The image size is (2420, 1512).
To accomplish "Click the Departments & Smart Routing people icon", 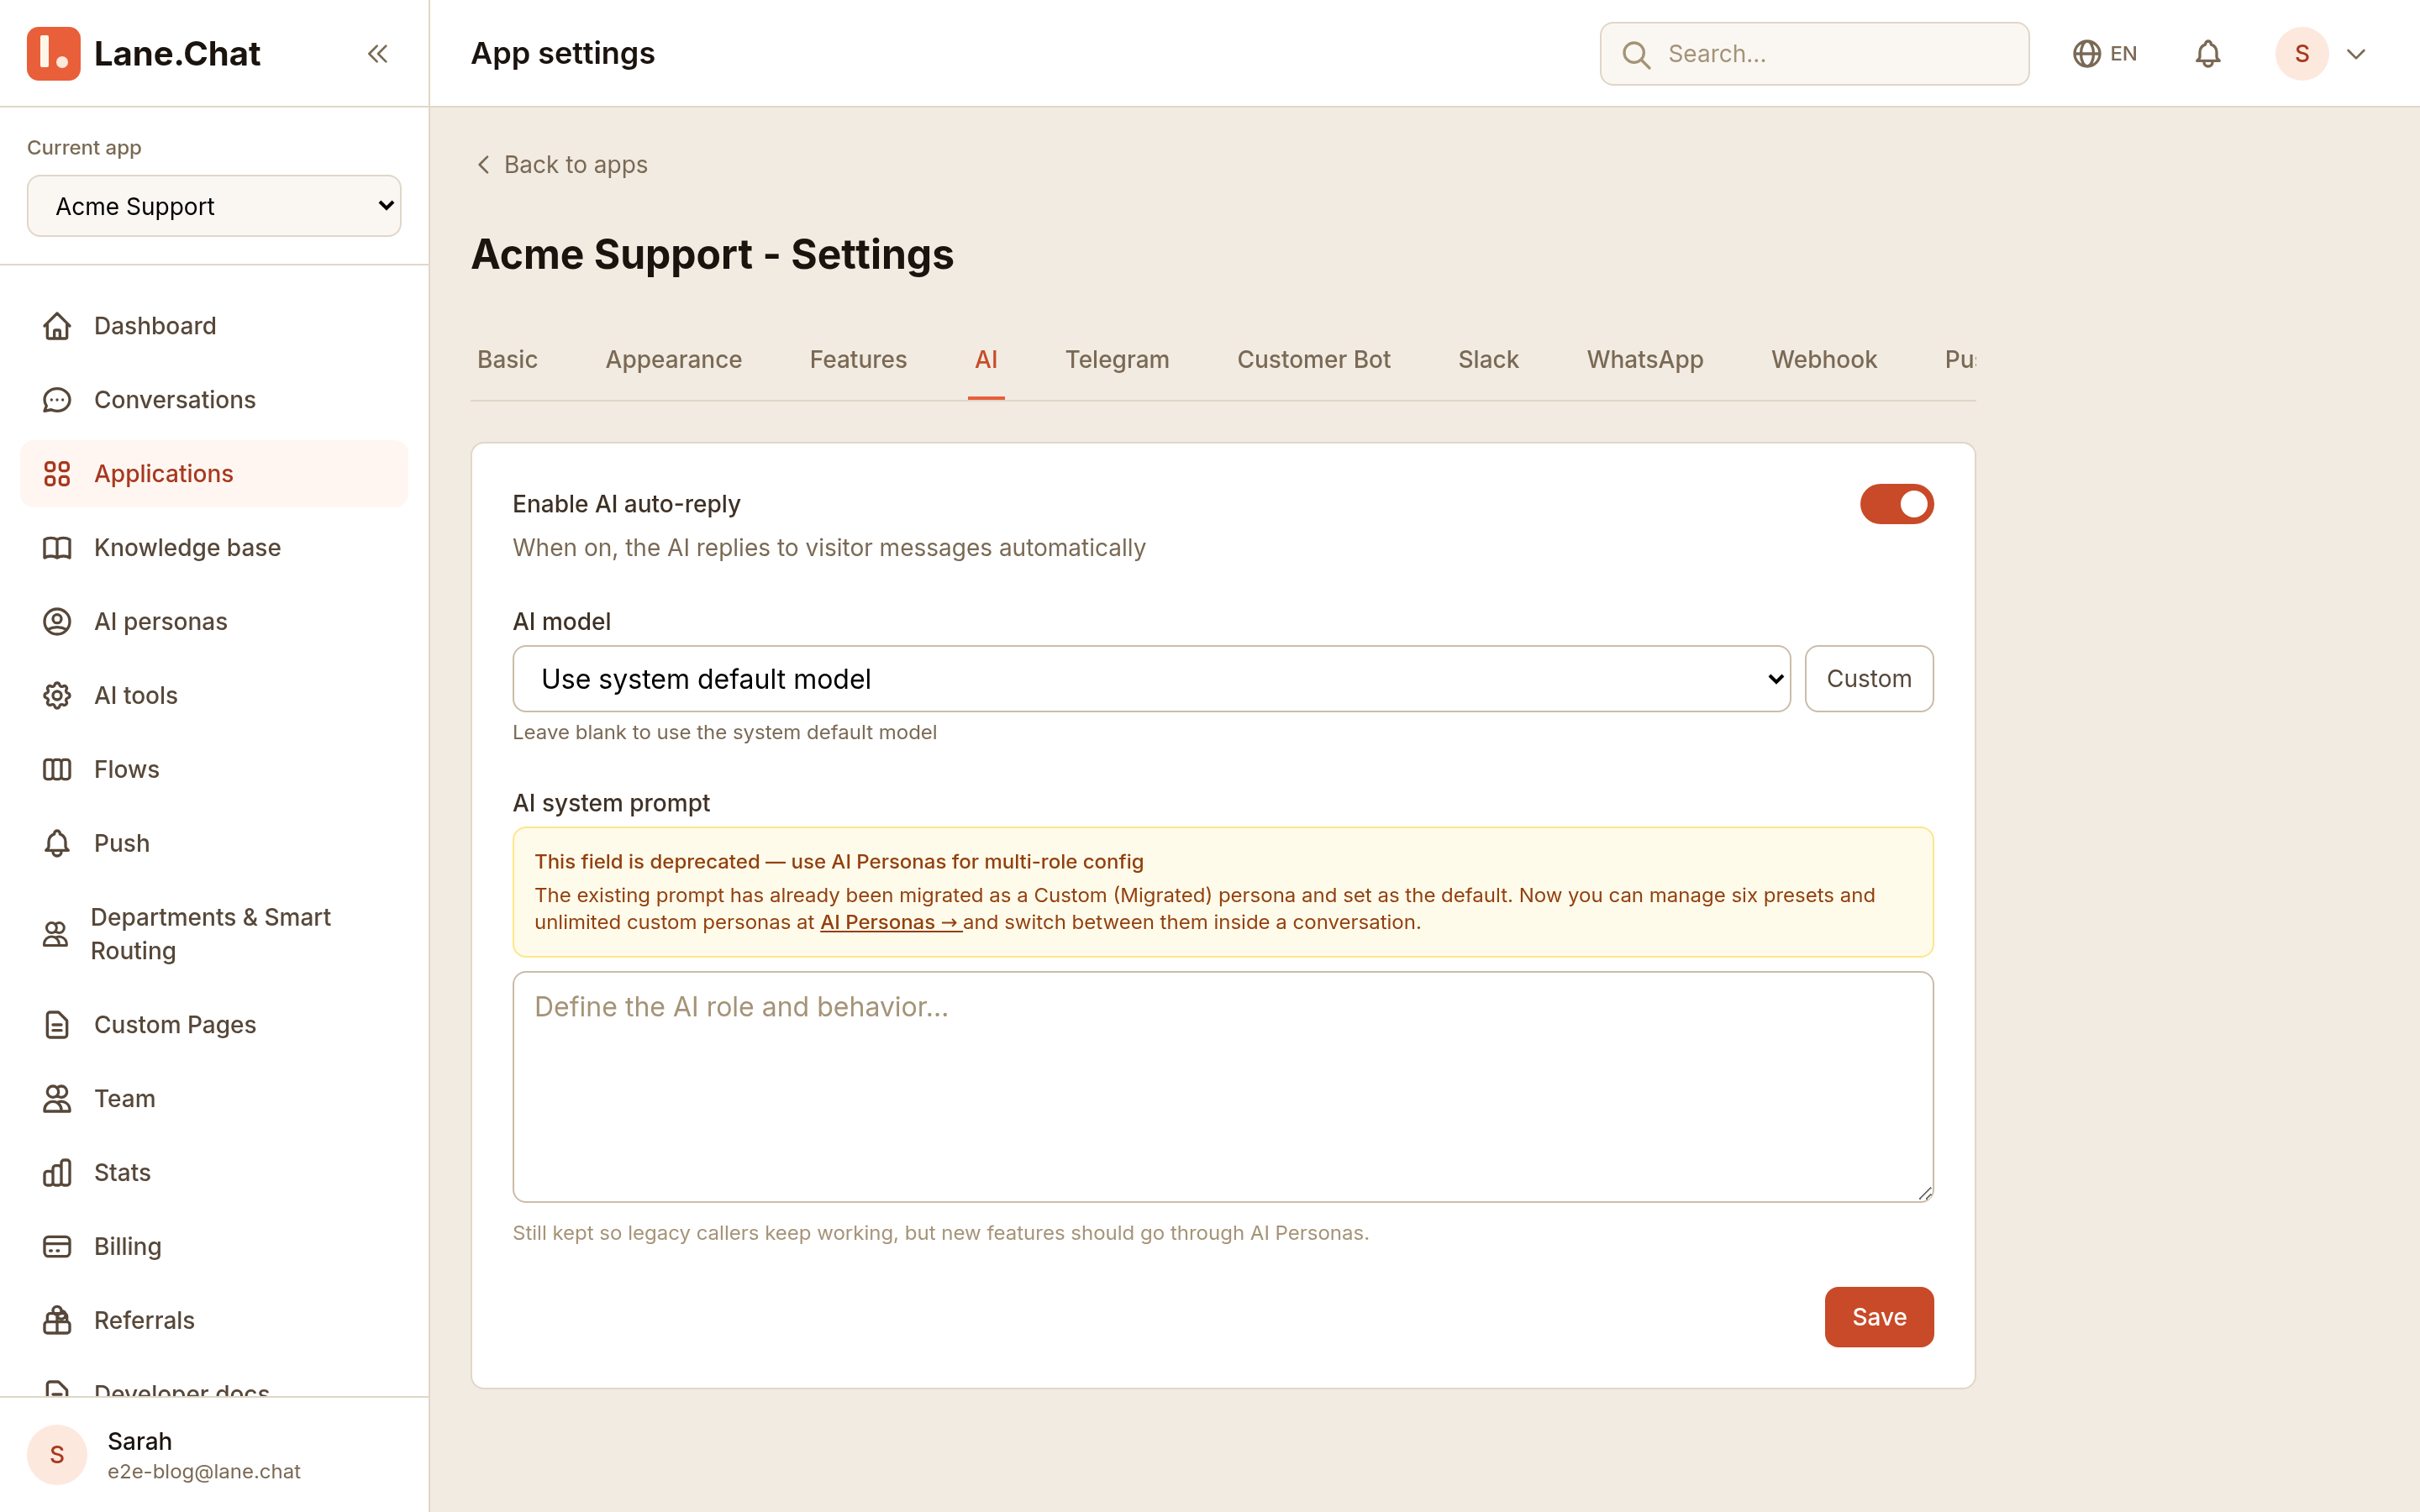I will [56, 934].
